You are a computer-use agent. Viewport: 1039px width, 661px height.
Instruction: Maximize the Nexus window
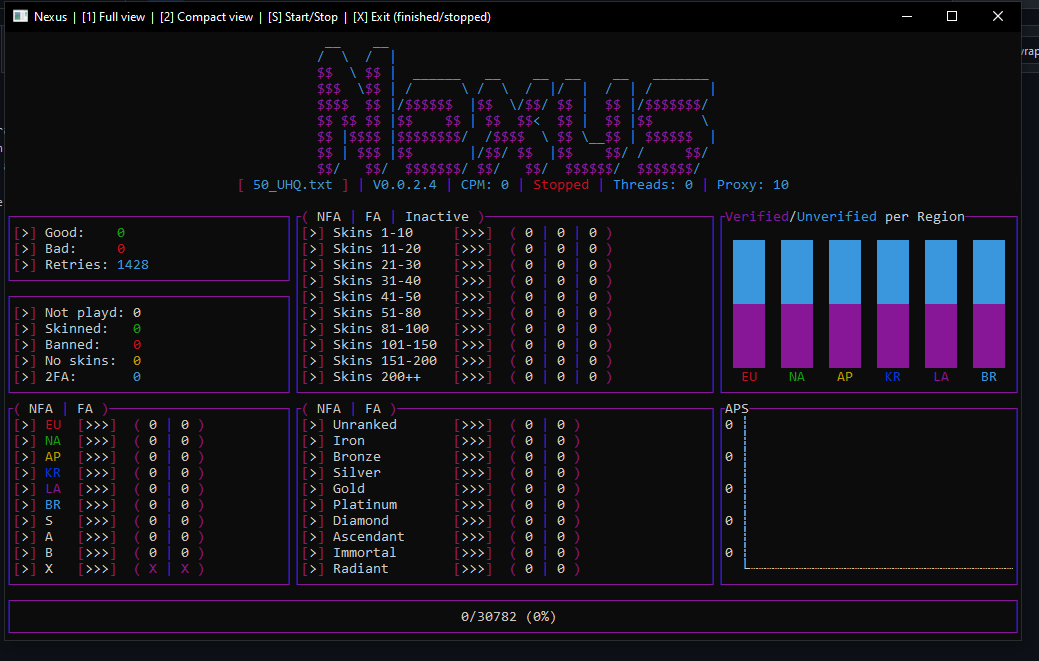click(952, 17)
